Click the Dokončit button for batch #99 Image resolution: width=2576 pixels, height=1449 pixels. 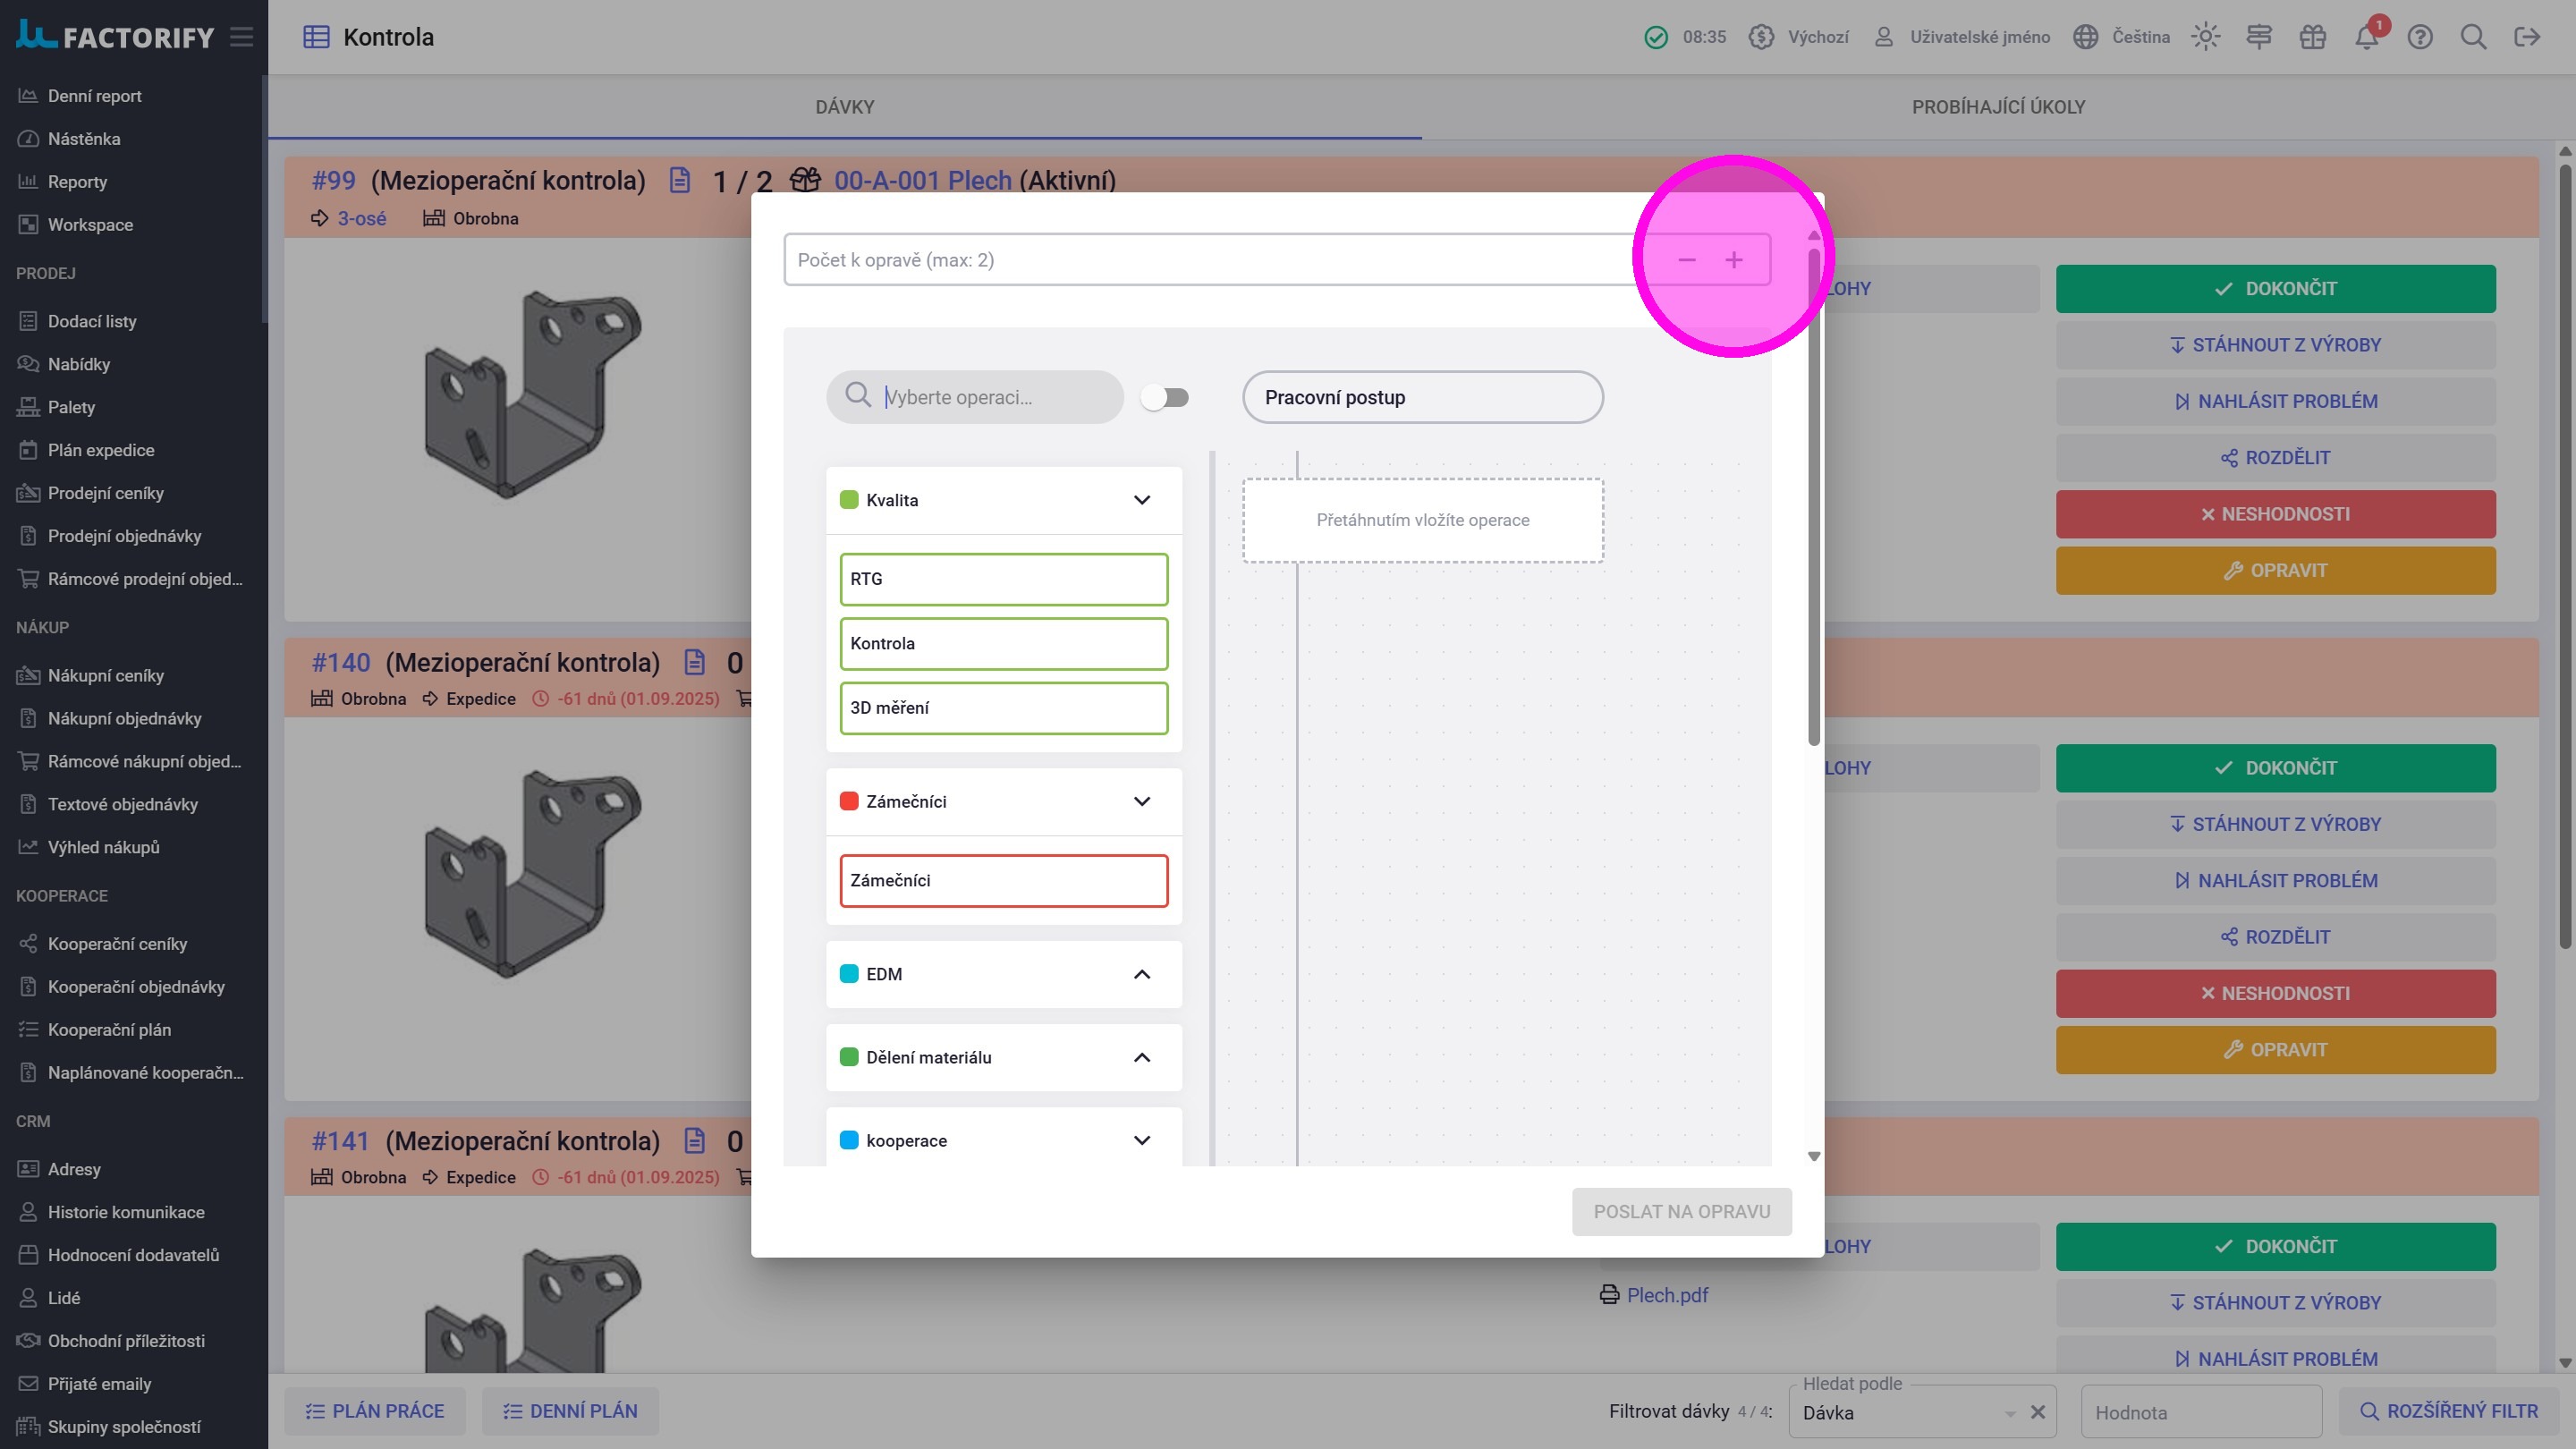coord(2275,289)
